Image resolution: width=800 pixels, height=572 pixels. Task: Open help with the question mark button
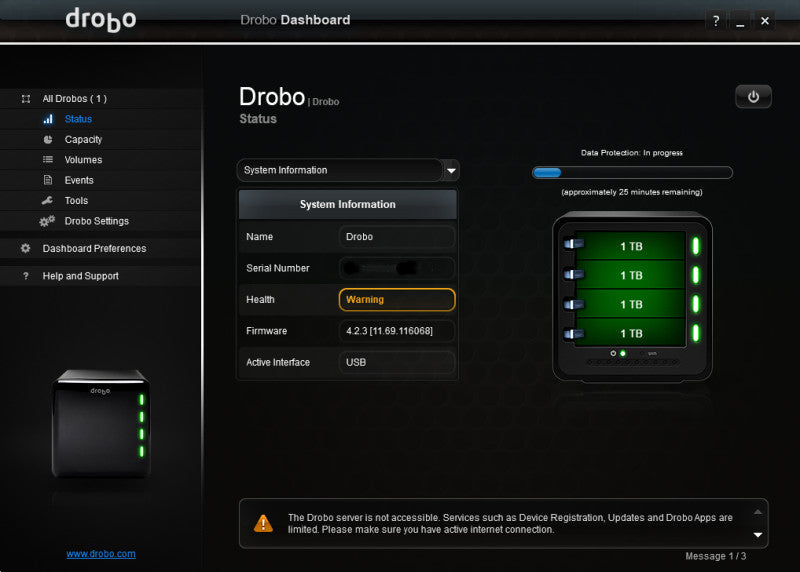tap(716, 21)
